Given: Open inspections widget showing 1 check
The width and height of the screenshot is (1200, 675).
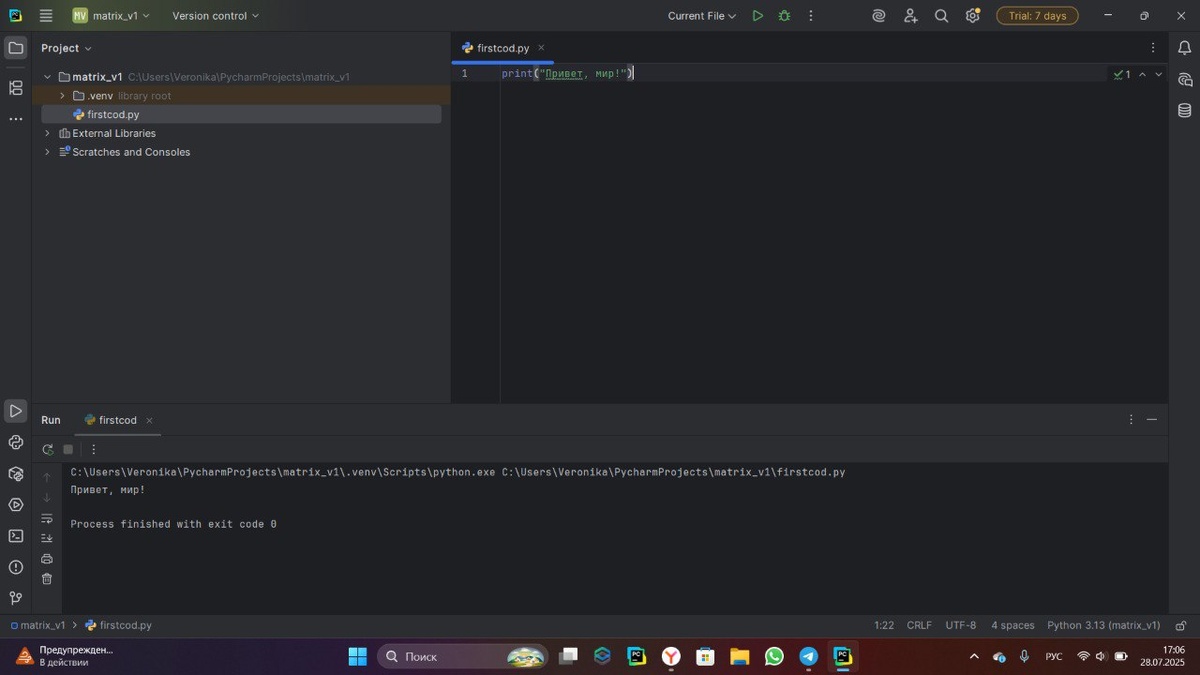Looking at the screenshot, I should 1122,75.
